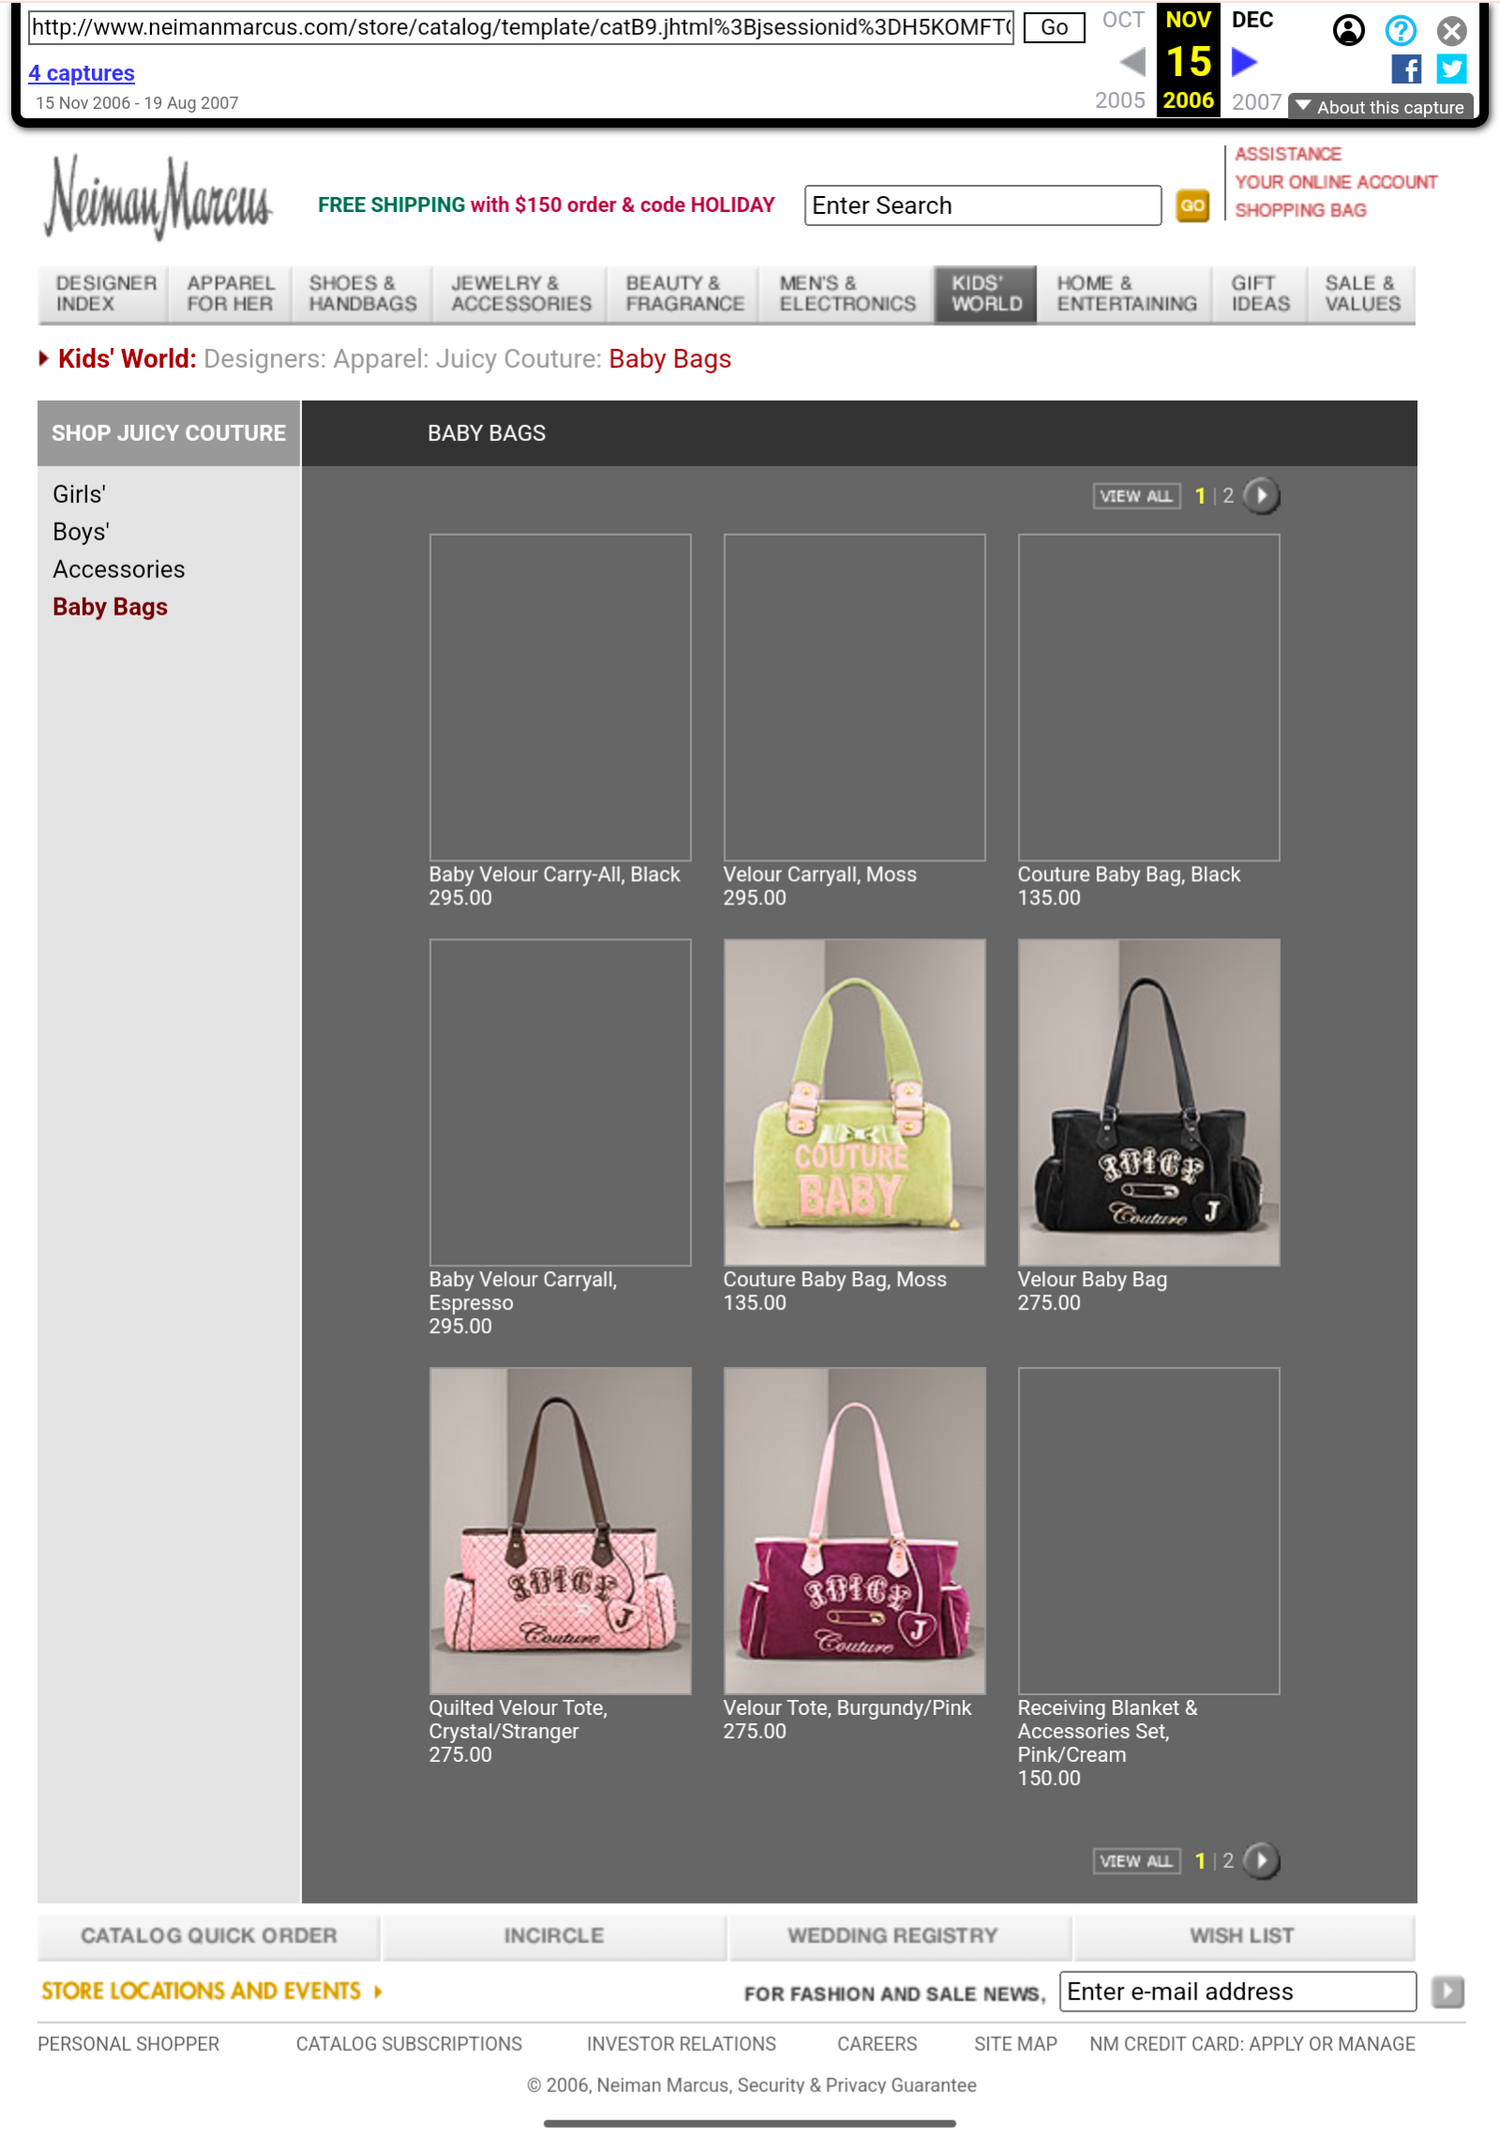The height and width of the screenshot is (2154, 1500).
Task: Expand the About this capture dropdown
Action: click(x=1380, y=107)
